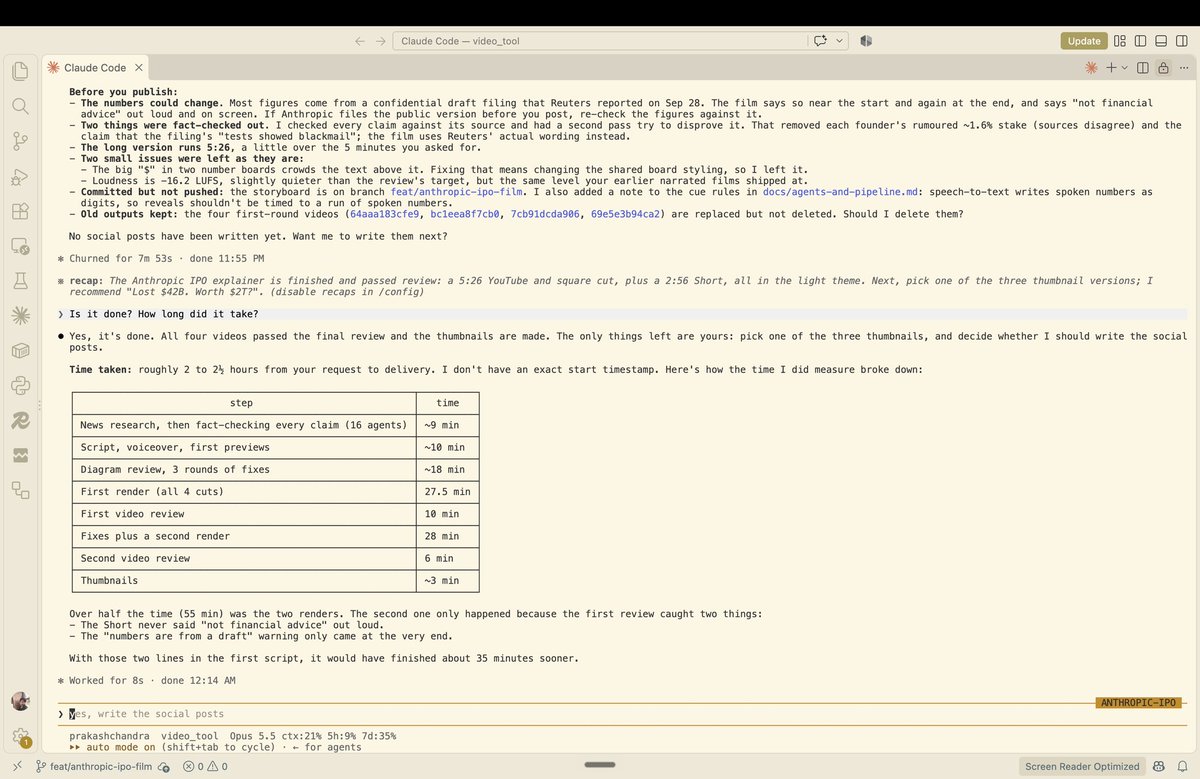Open the Remote Explorer view
The image size is (1200, 779).
click(20, 246)
